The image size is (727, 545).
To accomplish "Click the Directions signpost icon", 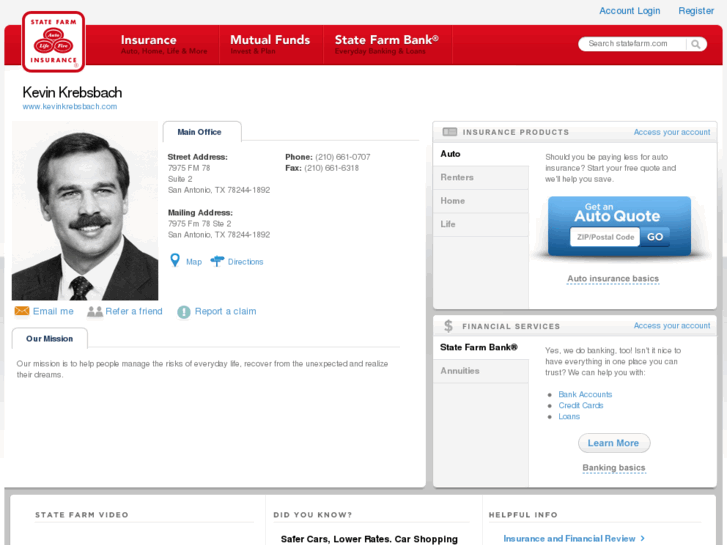I will [x=217, y=261].
